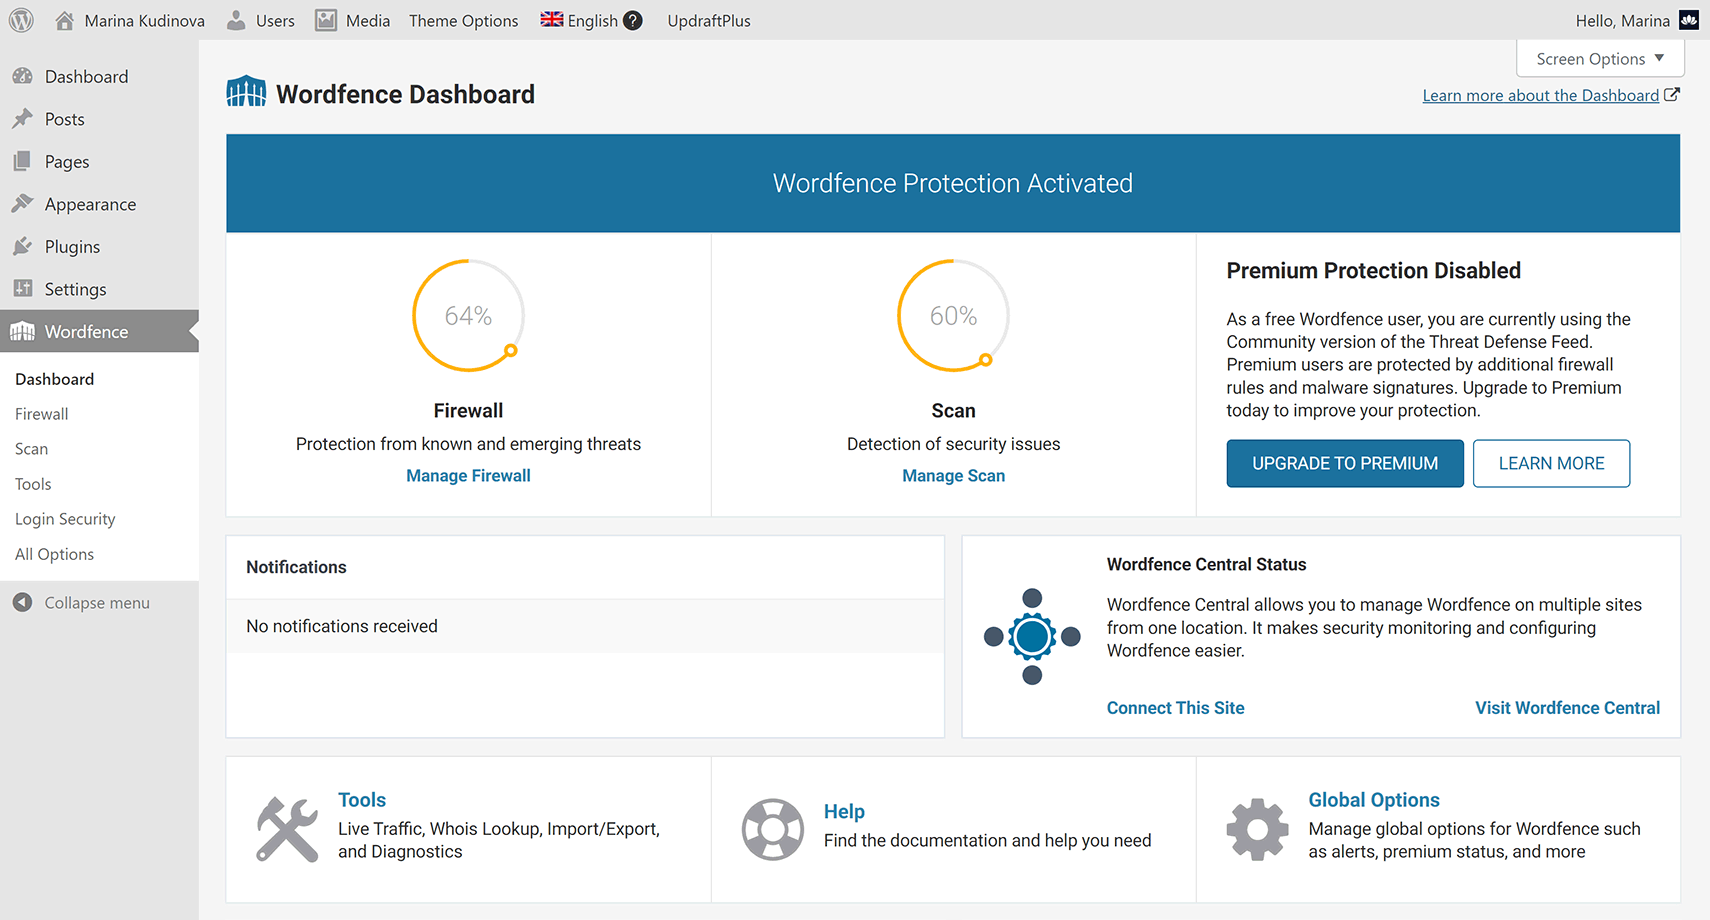Screen dimensions: 1710x920
Task: Go to the Scan submenu item
Action: (32, 449)
